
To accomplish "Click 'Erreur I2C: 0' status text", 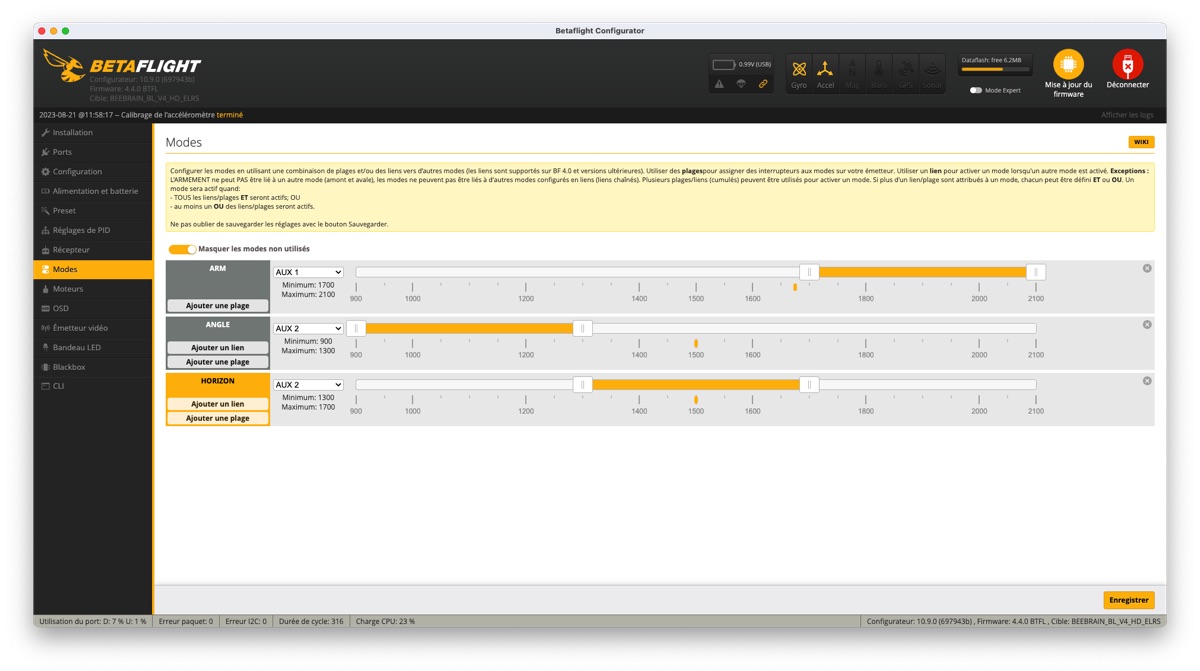I will click(246, 621).
